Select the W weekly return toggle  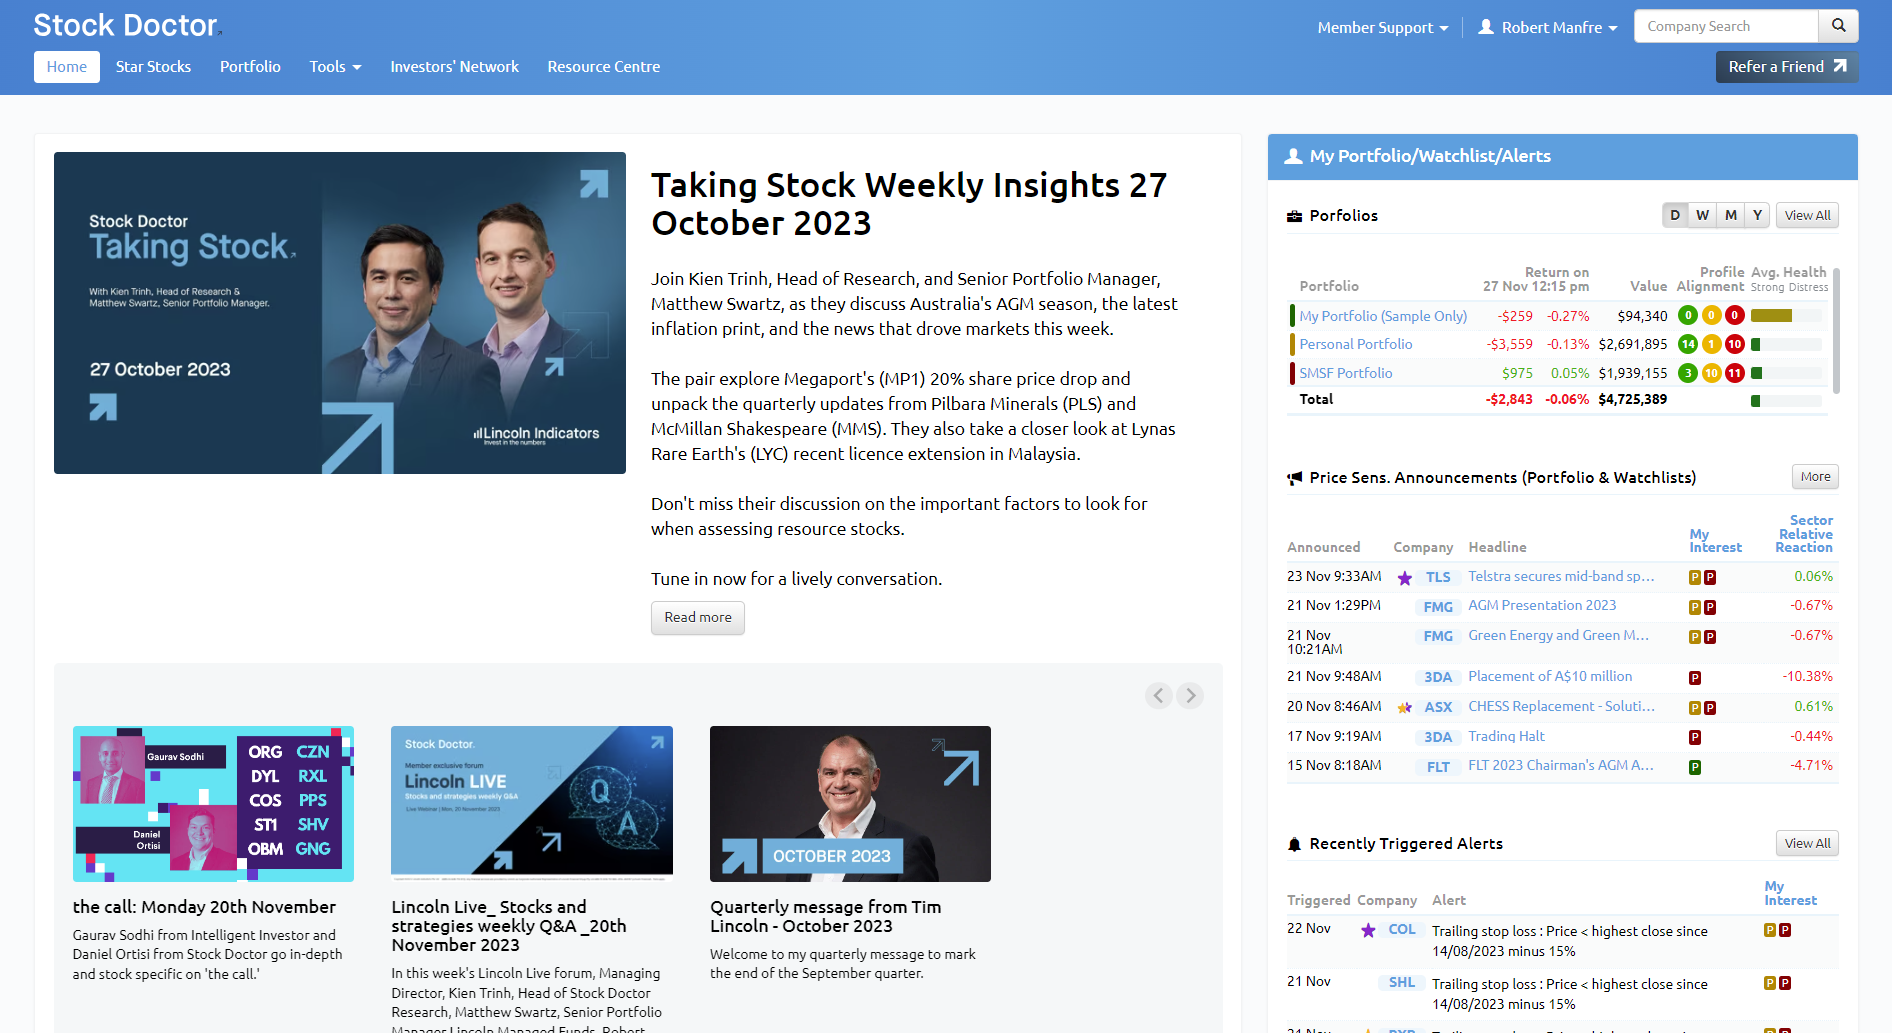pyautogui.click(x=1702, y=215)
